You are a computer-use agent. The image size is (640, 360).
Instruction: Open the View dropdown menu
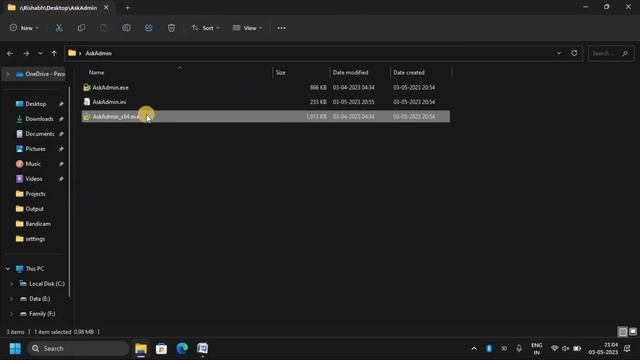coord(247,28)
